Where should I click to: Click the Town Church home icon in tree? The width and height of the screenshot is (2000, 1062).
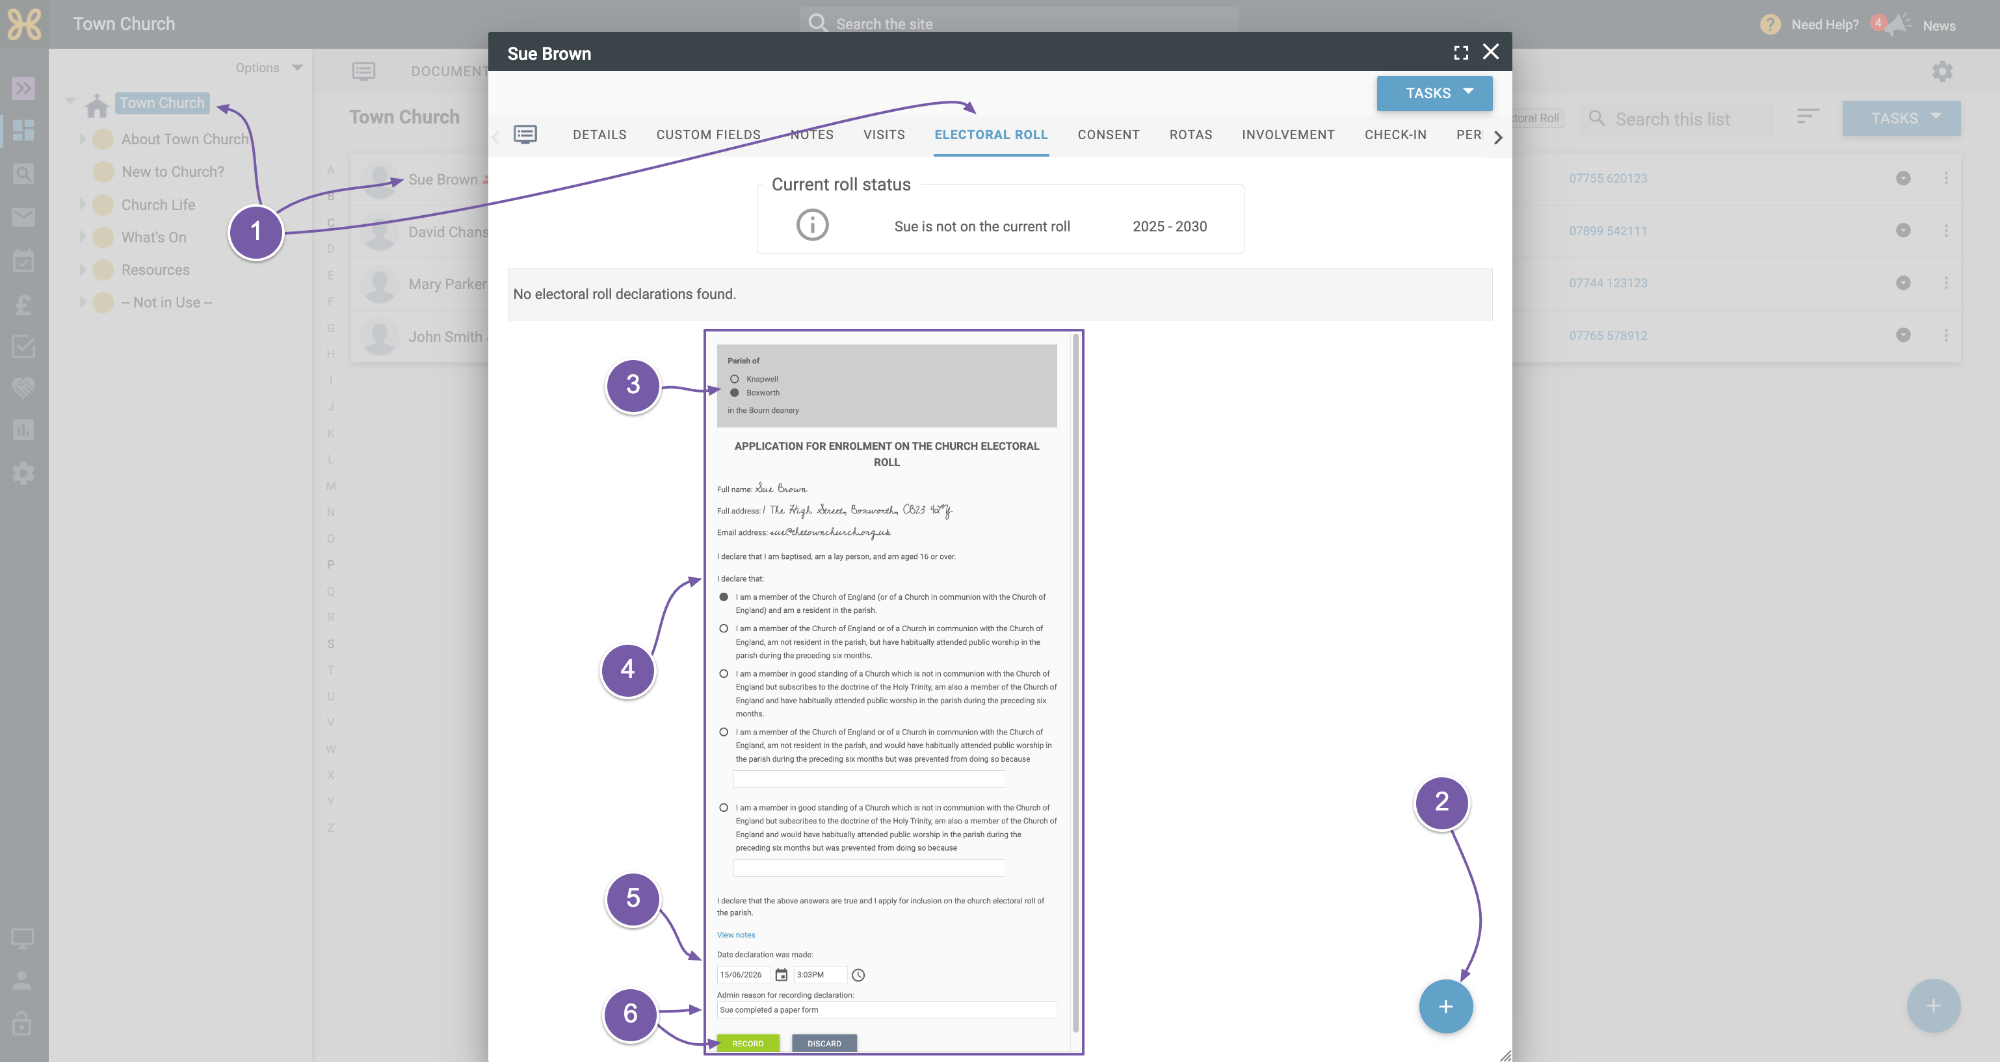97,105
